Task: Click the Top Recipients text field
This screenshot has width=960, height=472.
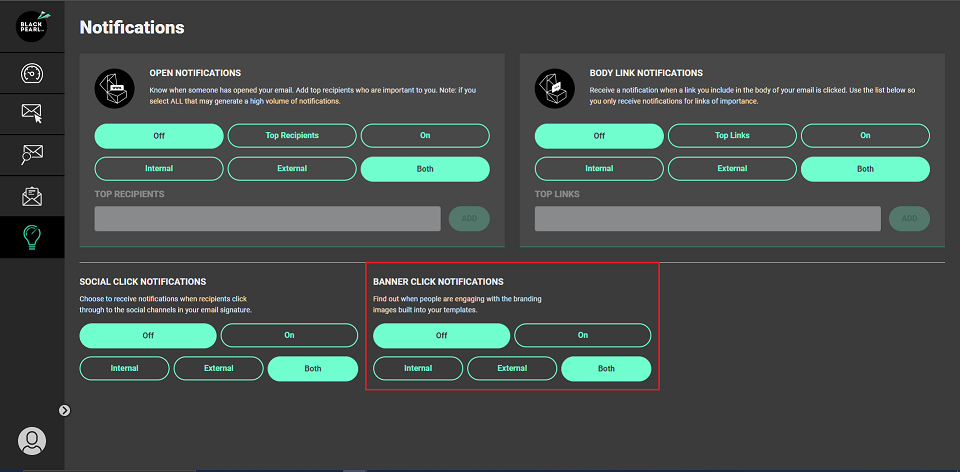Action: (267, 219)
